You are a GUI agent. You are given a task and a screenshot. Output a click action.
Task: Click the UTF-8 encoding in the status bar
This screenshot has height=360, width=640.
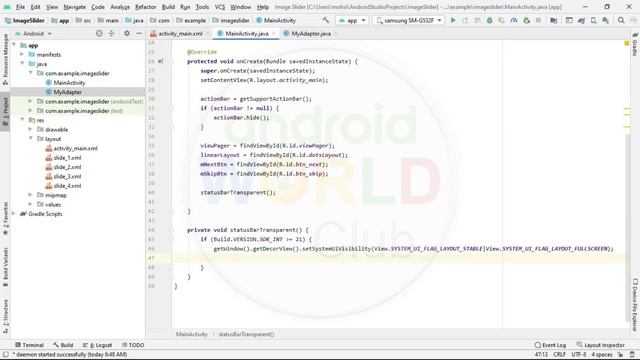[579, 354]
